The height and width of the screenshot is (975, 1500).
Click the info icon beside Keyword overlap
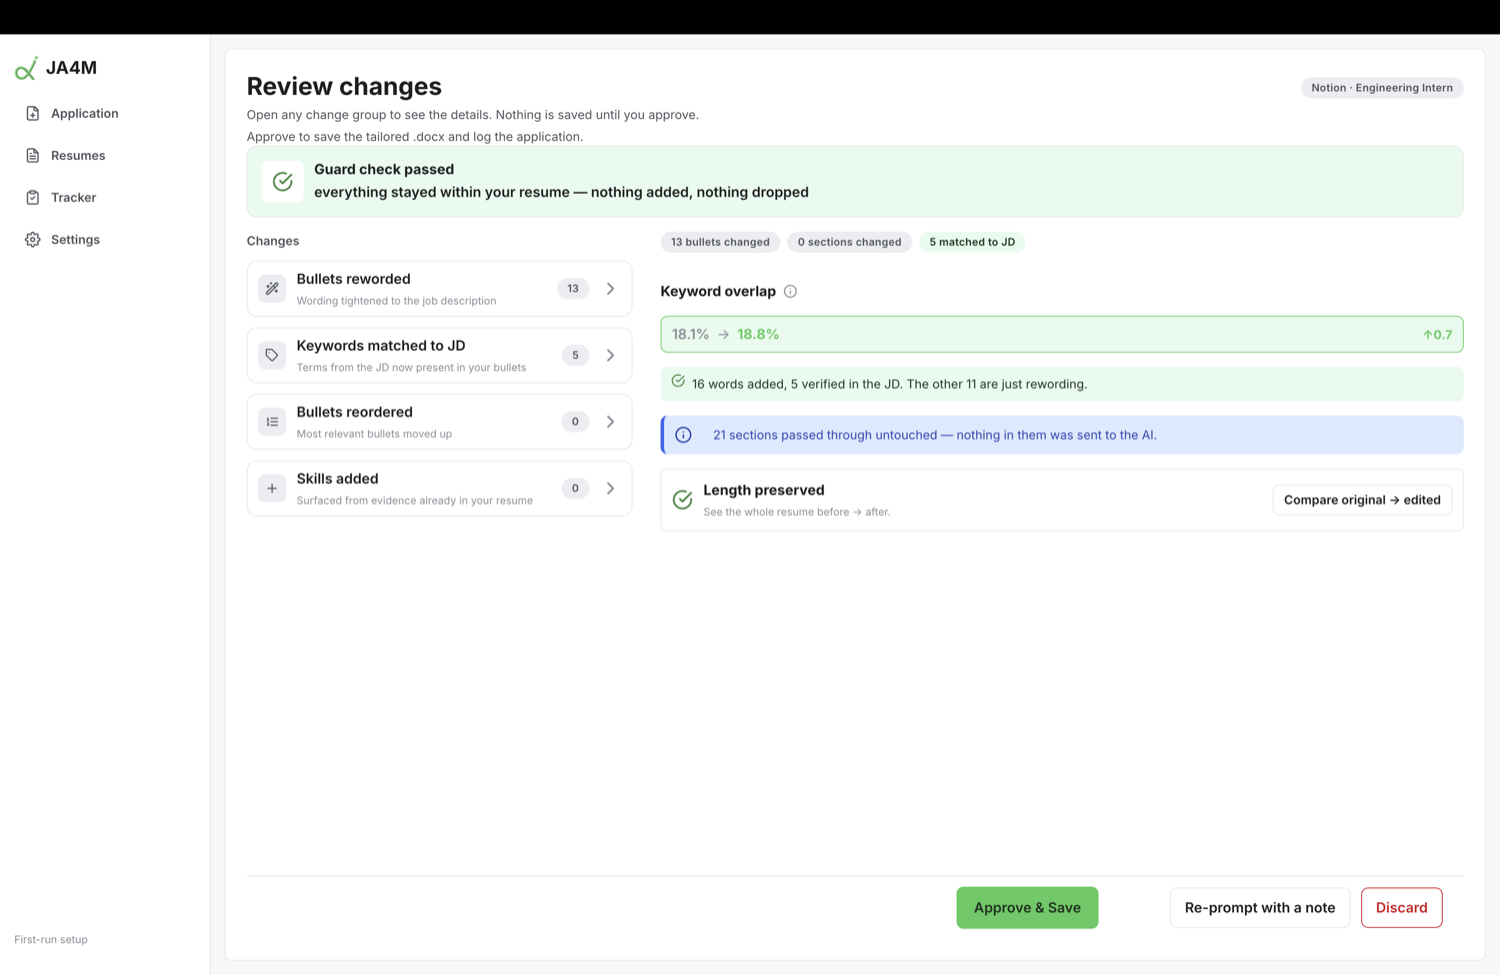point(790,292)
